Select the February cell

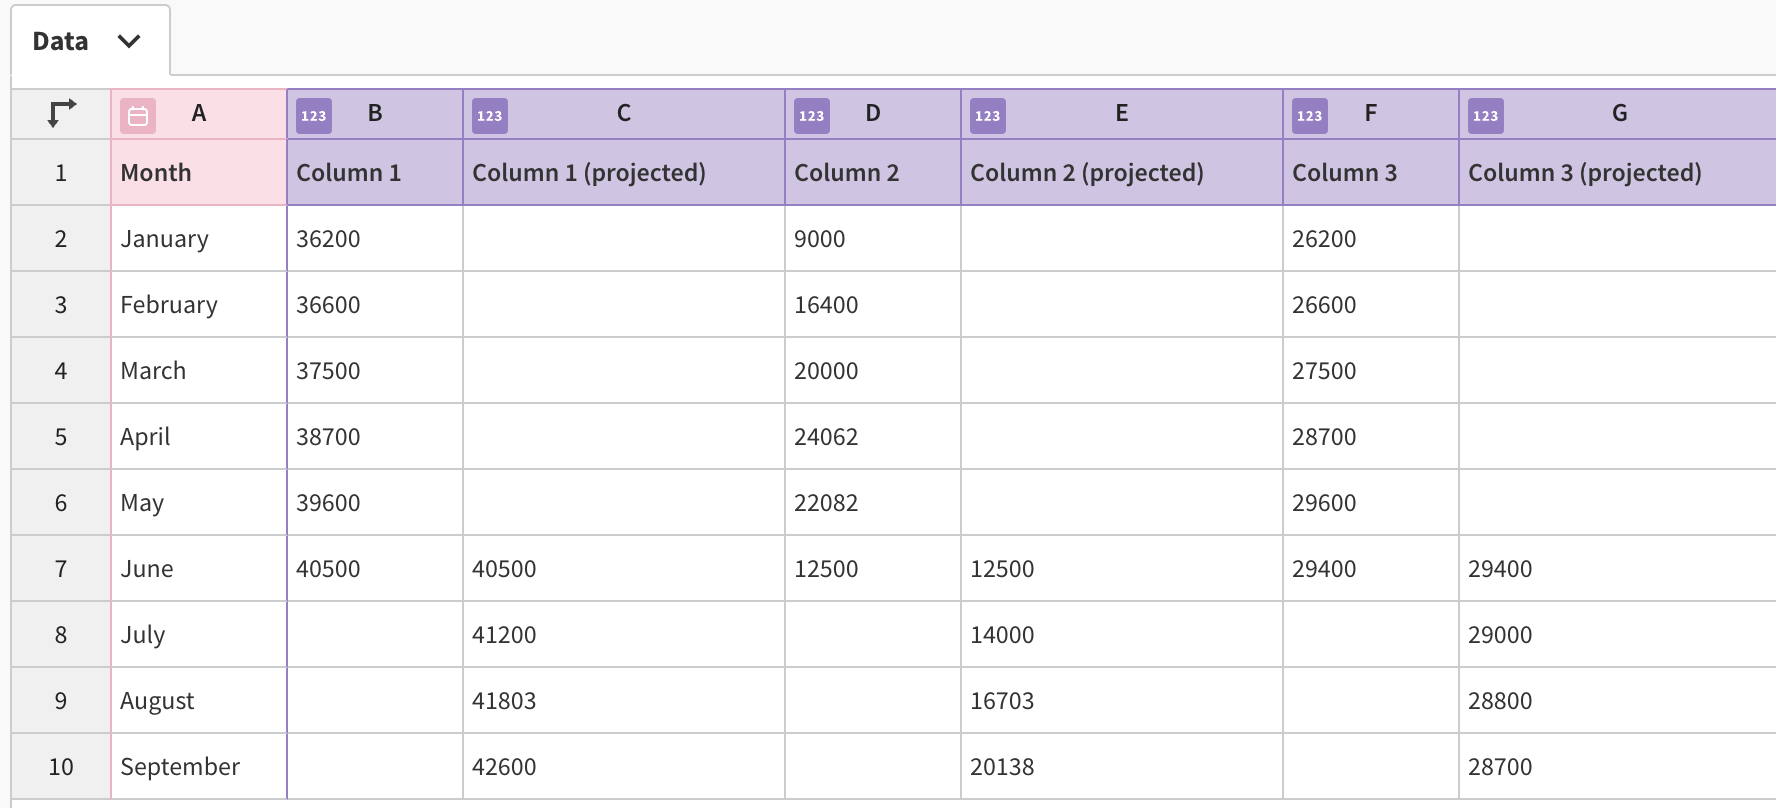[x=199, y=305]
